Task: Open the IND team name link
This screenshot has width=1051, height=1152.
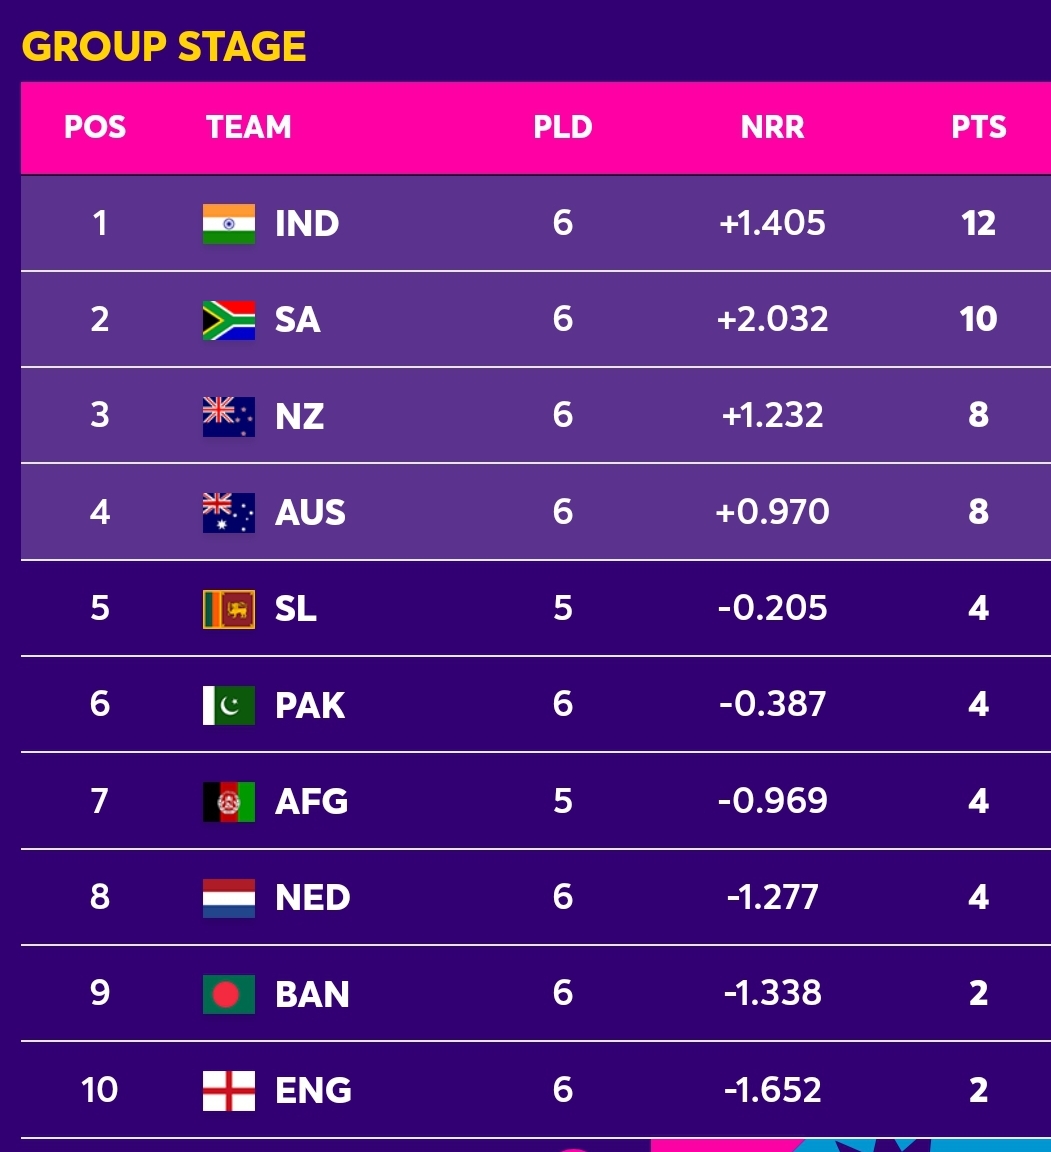Action: tap(306, 223)
